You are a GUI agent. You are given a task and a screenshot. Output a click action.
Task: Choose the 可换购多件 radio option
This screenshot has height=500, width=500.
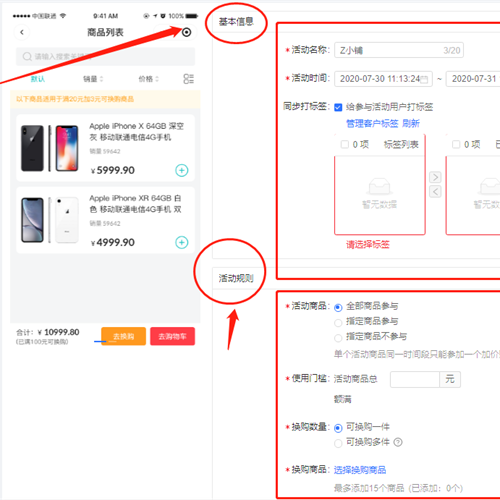point(338,443)
